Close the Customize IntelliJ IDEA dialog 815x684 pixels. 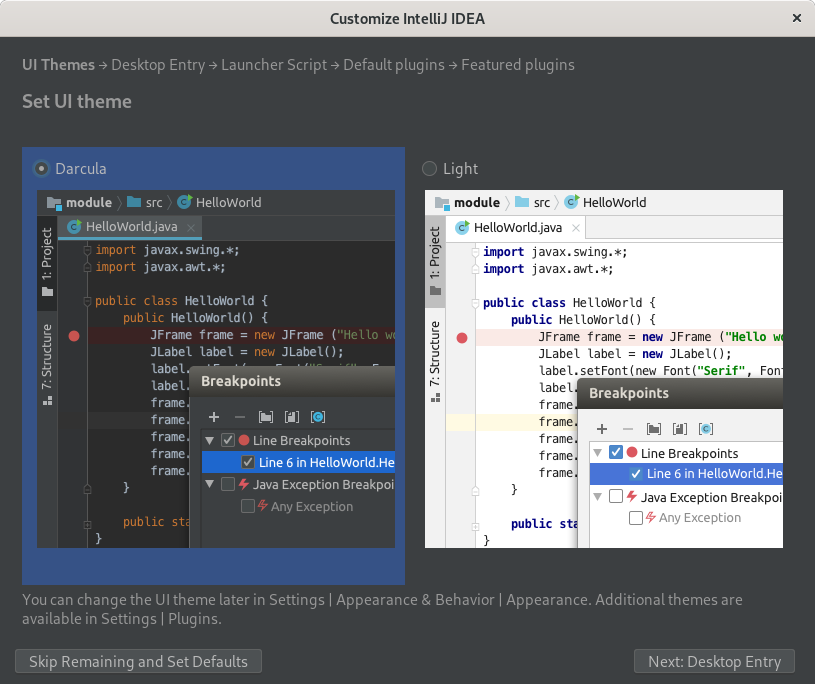(x=796, y=18)
